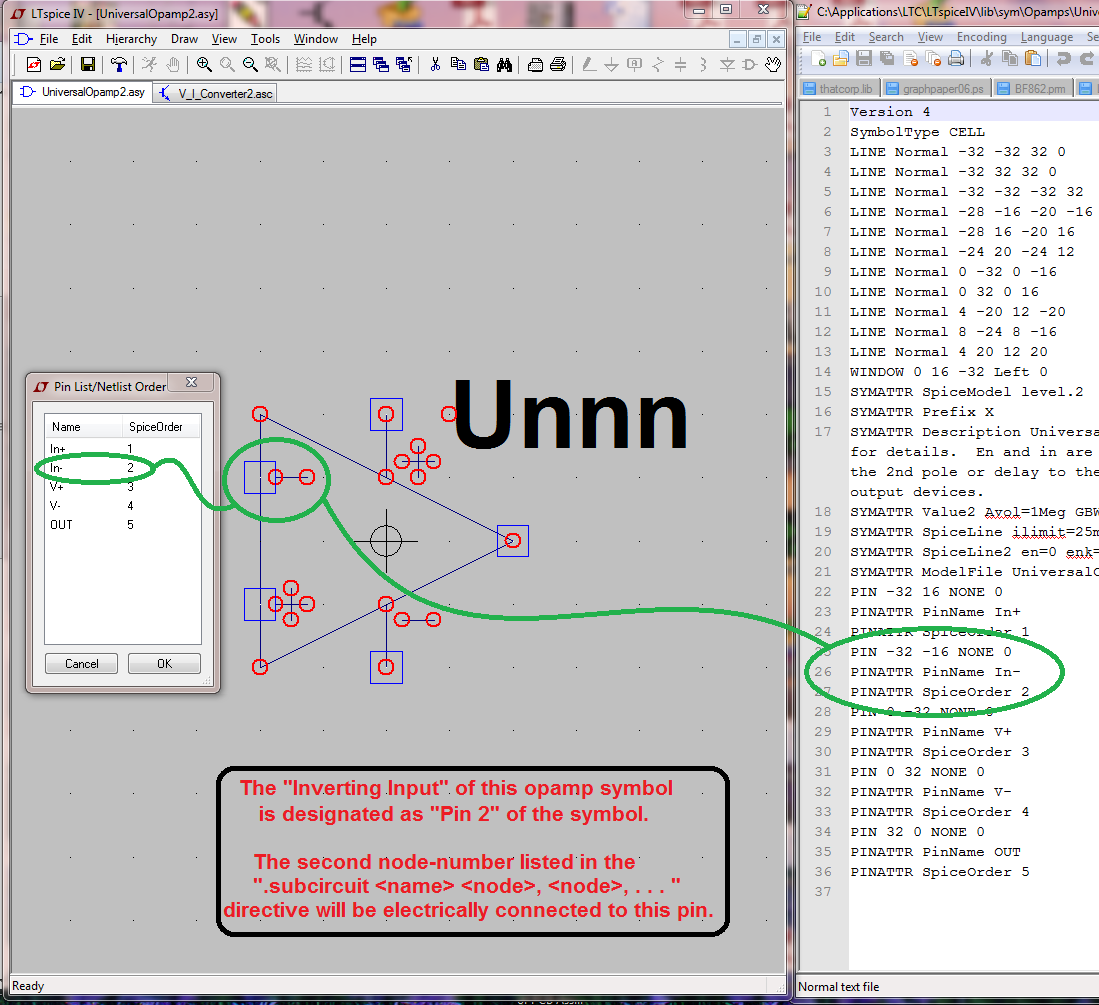Select the Label Net icon

634,64
